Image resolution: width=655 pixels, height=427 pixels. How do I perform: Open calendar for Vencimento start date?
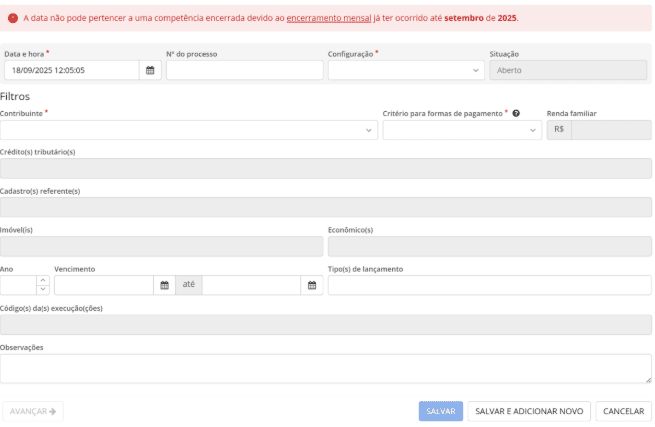click(165, 285)
